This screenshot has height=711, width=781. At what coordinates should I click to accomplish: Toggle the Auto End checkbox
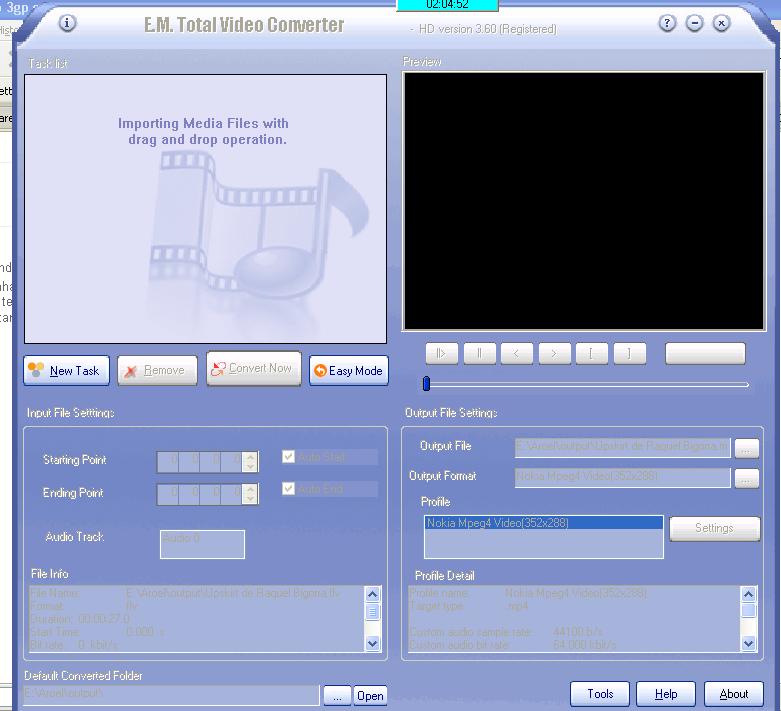tap(288, 488)
